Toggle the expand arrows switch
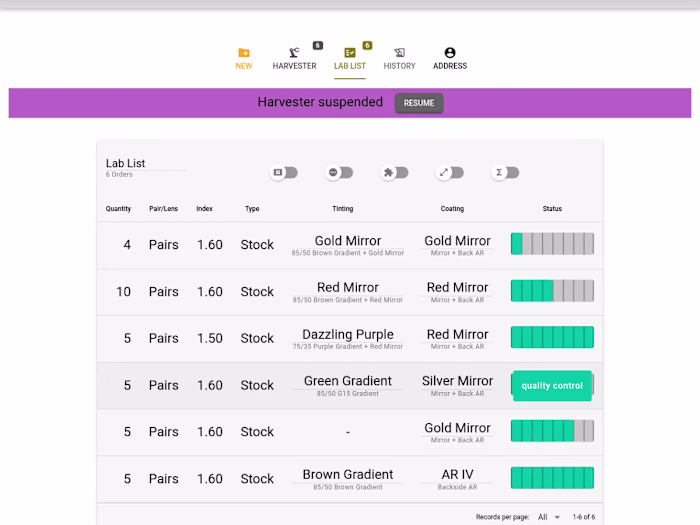700x525 pixels. (x=450, y=172)
